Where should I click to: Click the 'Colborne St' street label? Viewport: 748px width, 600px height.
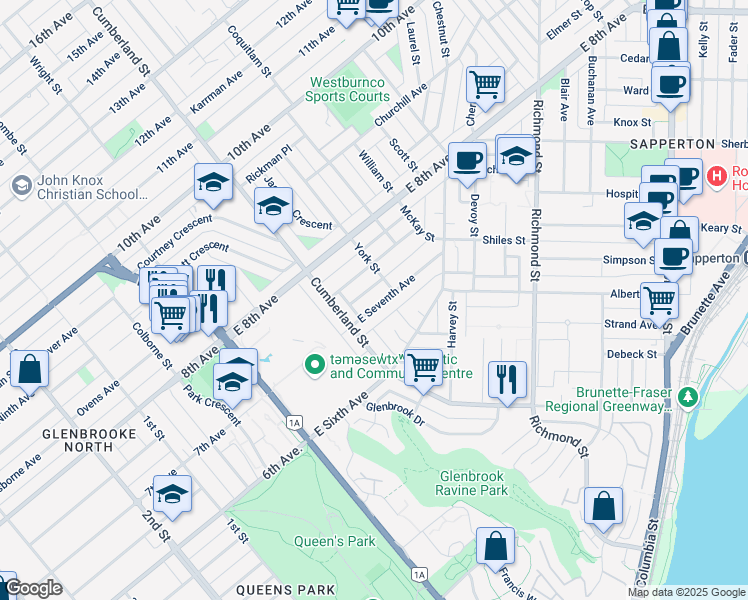pyautogui.click(x=152, y=346)
